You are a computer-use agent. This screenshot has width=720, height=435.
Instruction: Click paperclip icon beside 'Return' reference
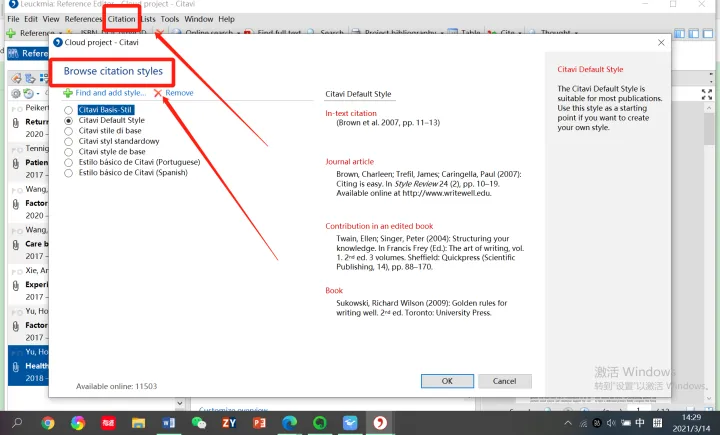pos(16,123)
